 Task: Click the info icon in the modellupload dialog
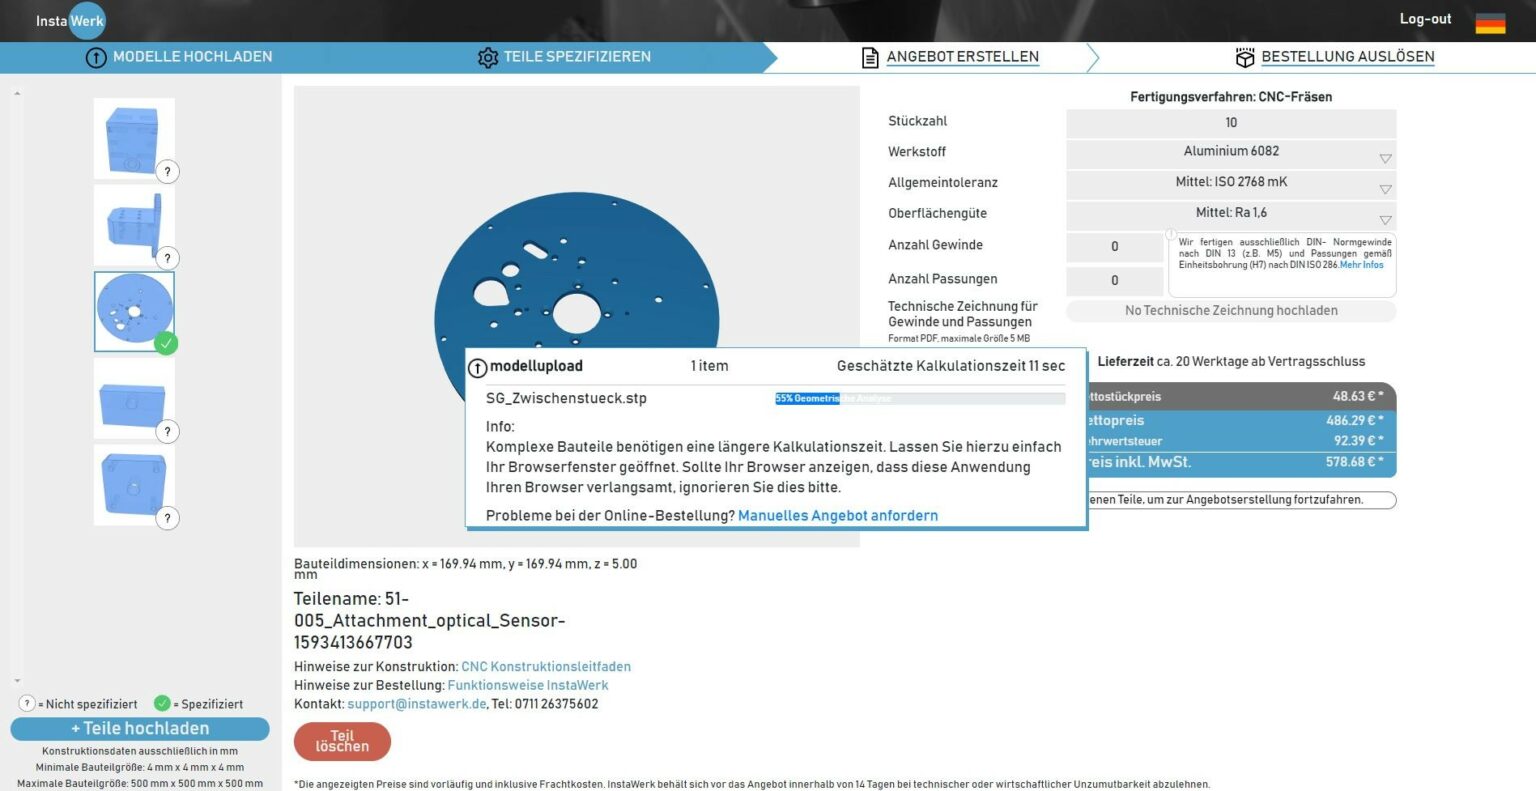point(476,366)
